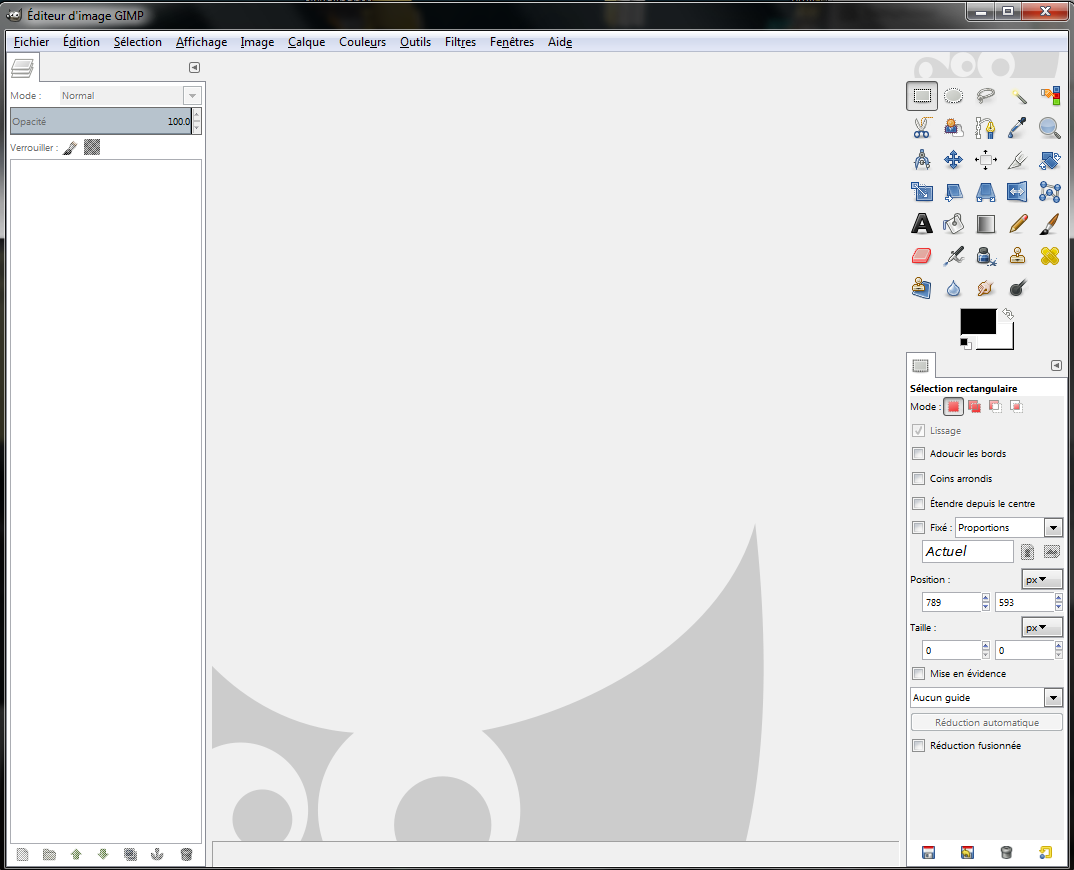
Task: Select the Bucket Fill tool
Action: 953,224
